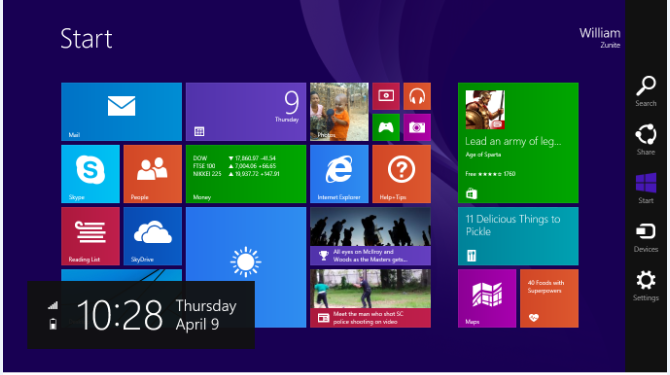Open the Music headphones tile

tap(417, 97)
